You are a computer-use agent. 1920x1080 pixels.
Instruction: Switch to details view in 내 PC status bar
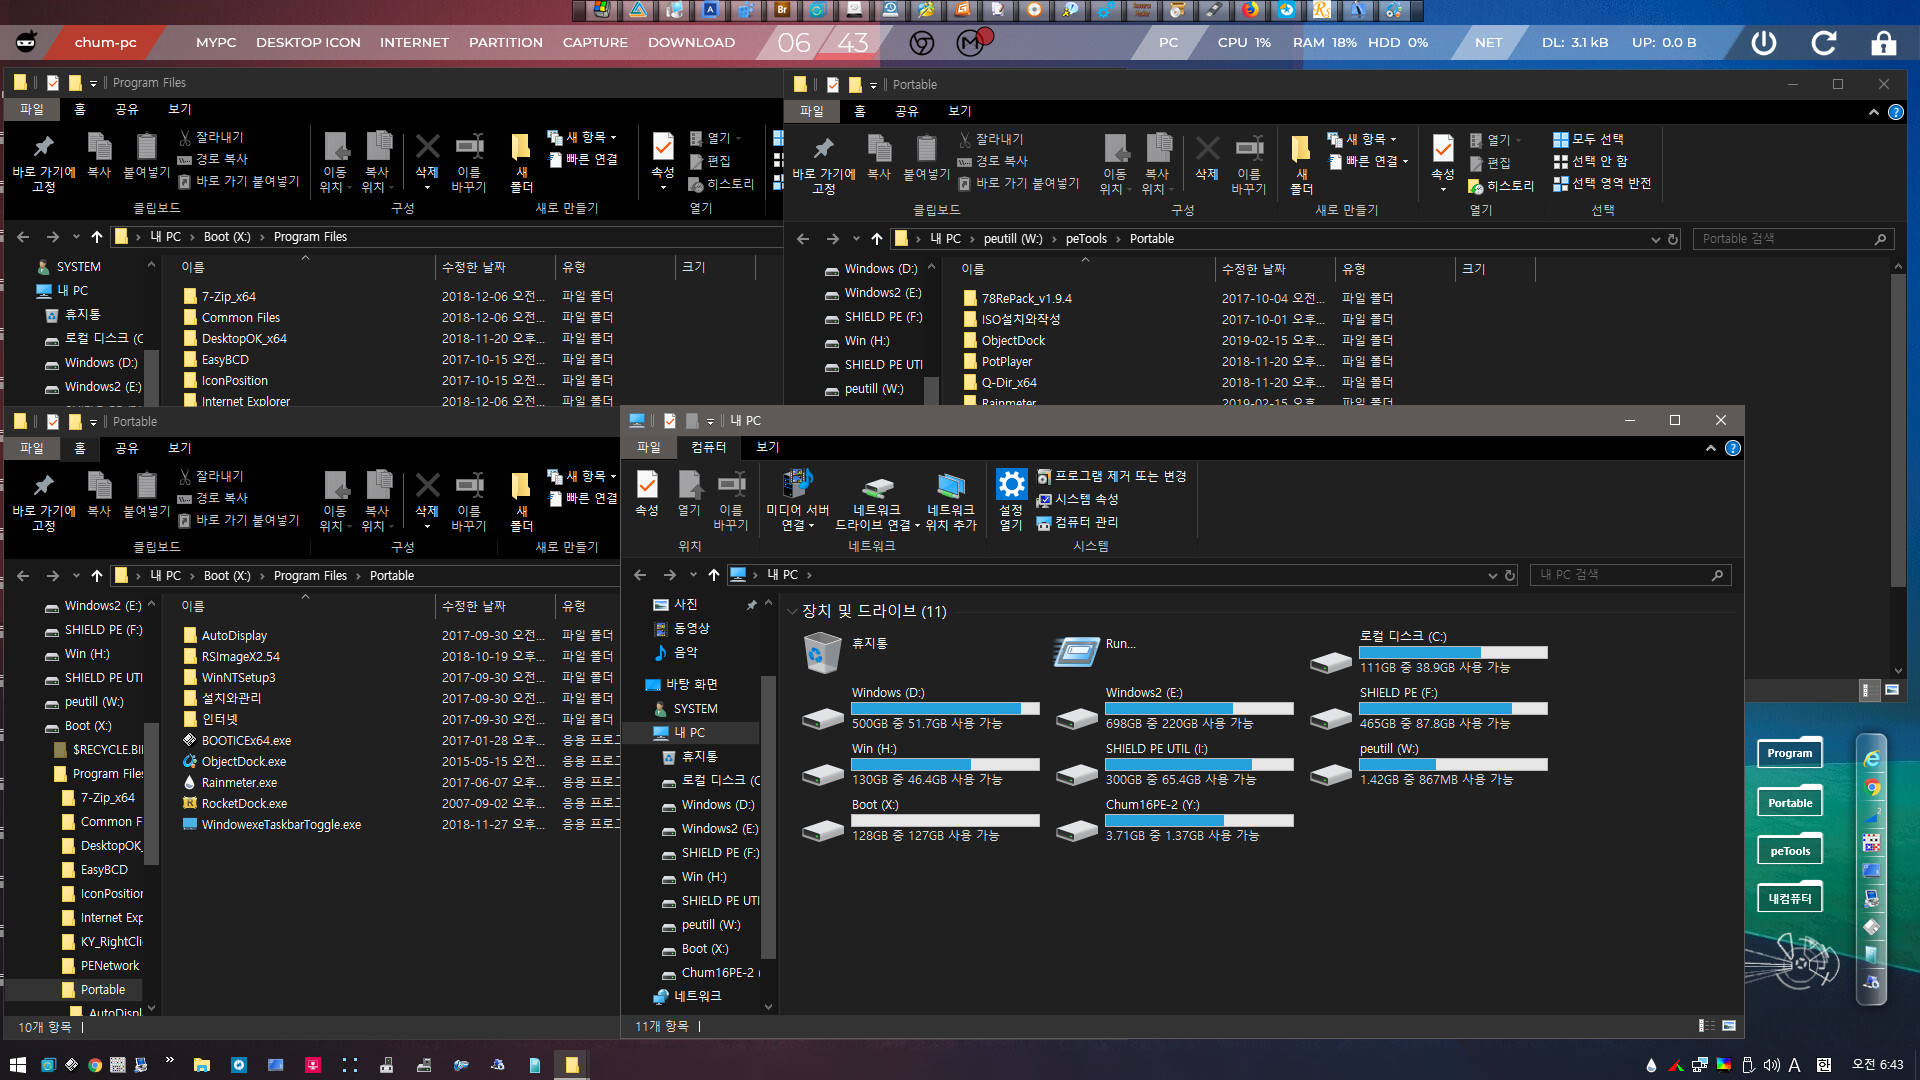[x=1706, y=1026]
